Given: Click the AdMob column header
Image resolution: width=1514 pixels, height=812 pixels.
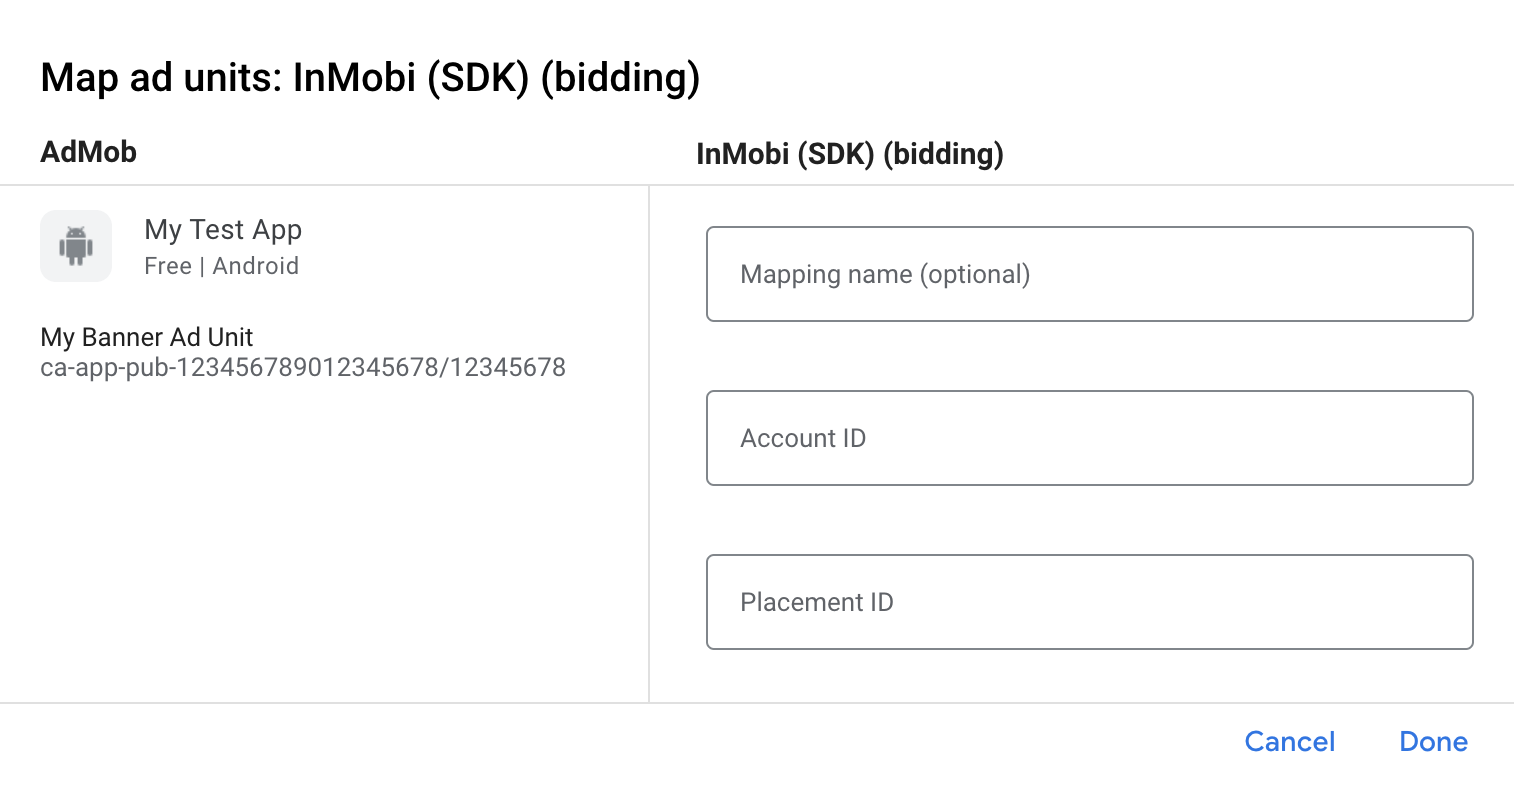Looking at the screenshot, I should (88, 152).
